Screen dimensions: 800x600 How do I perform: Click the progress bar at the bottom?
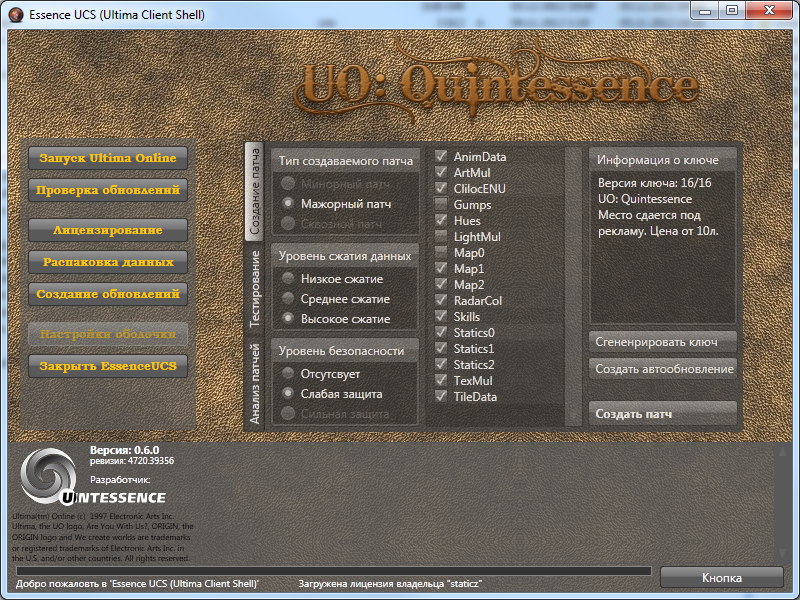click(333, 571)
